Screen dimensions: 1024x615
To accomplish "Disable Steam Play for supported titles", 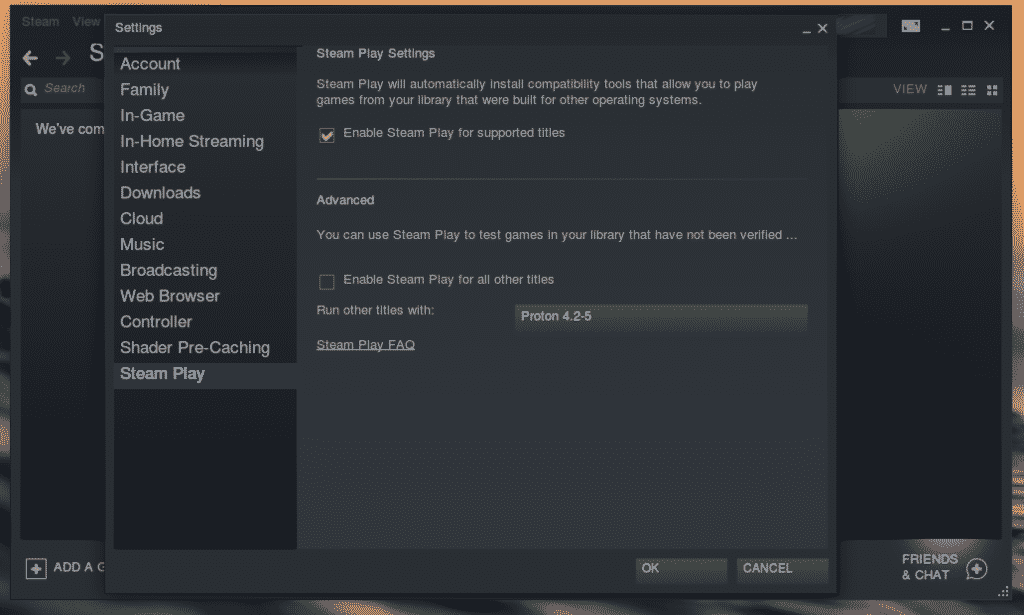I will (327, 134).
